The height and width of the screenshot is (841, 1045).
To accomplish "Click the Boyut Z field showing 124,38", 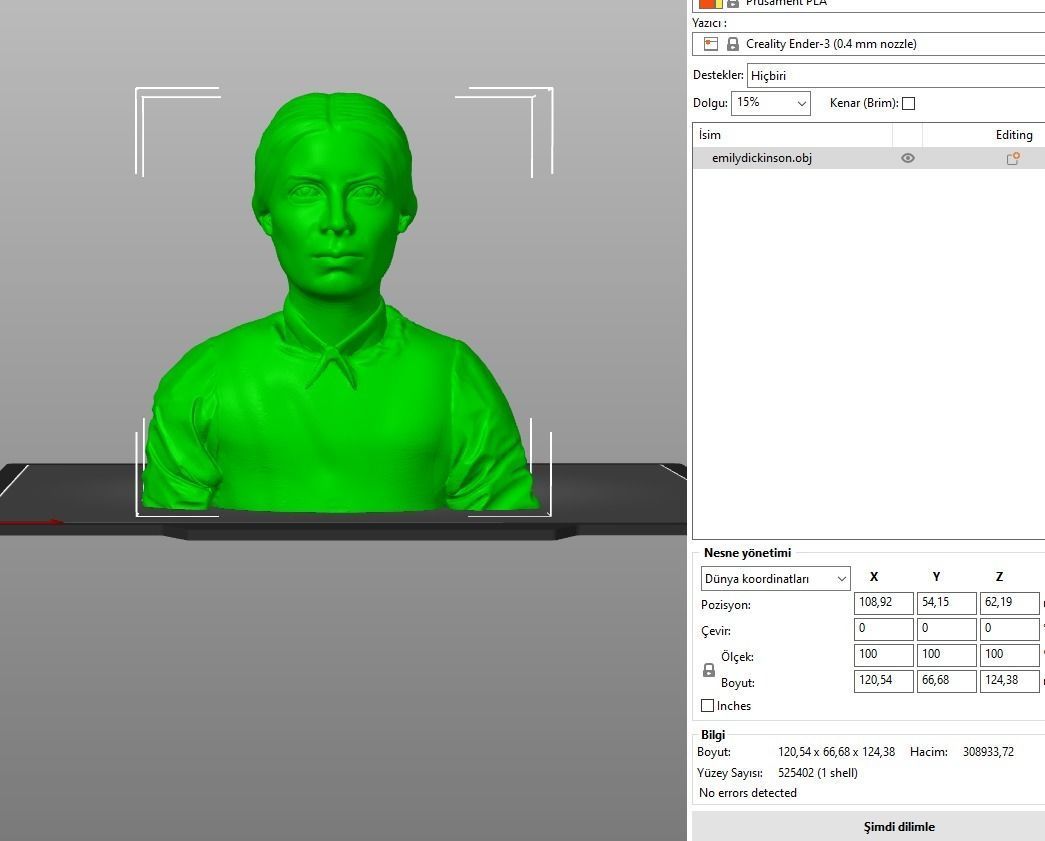I will [x=1010, y=681].
